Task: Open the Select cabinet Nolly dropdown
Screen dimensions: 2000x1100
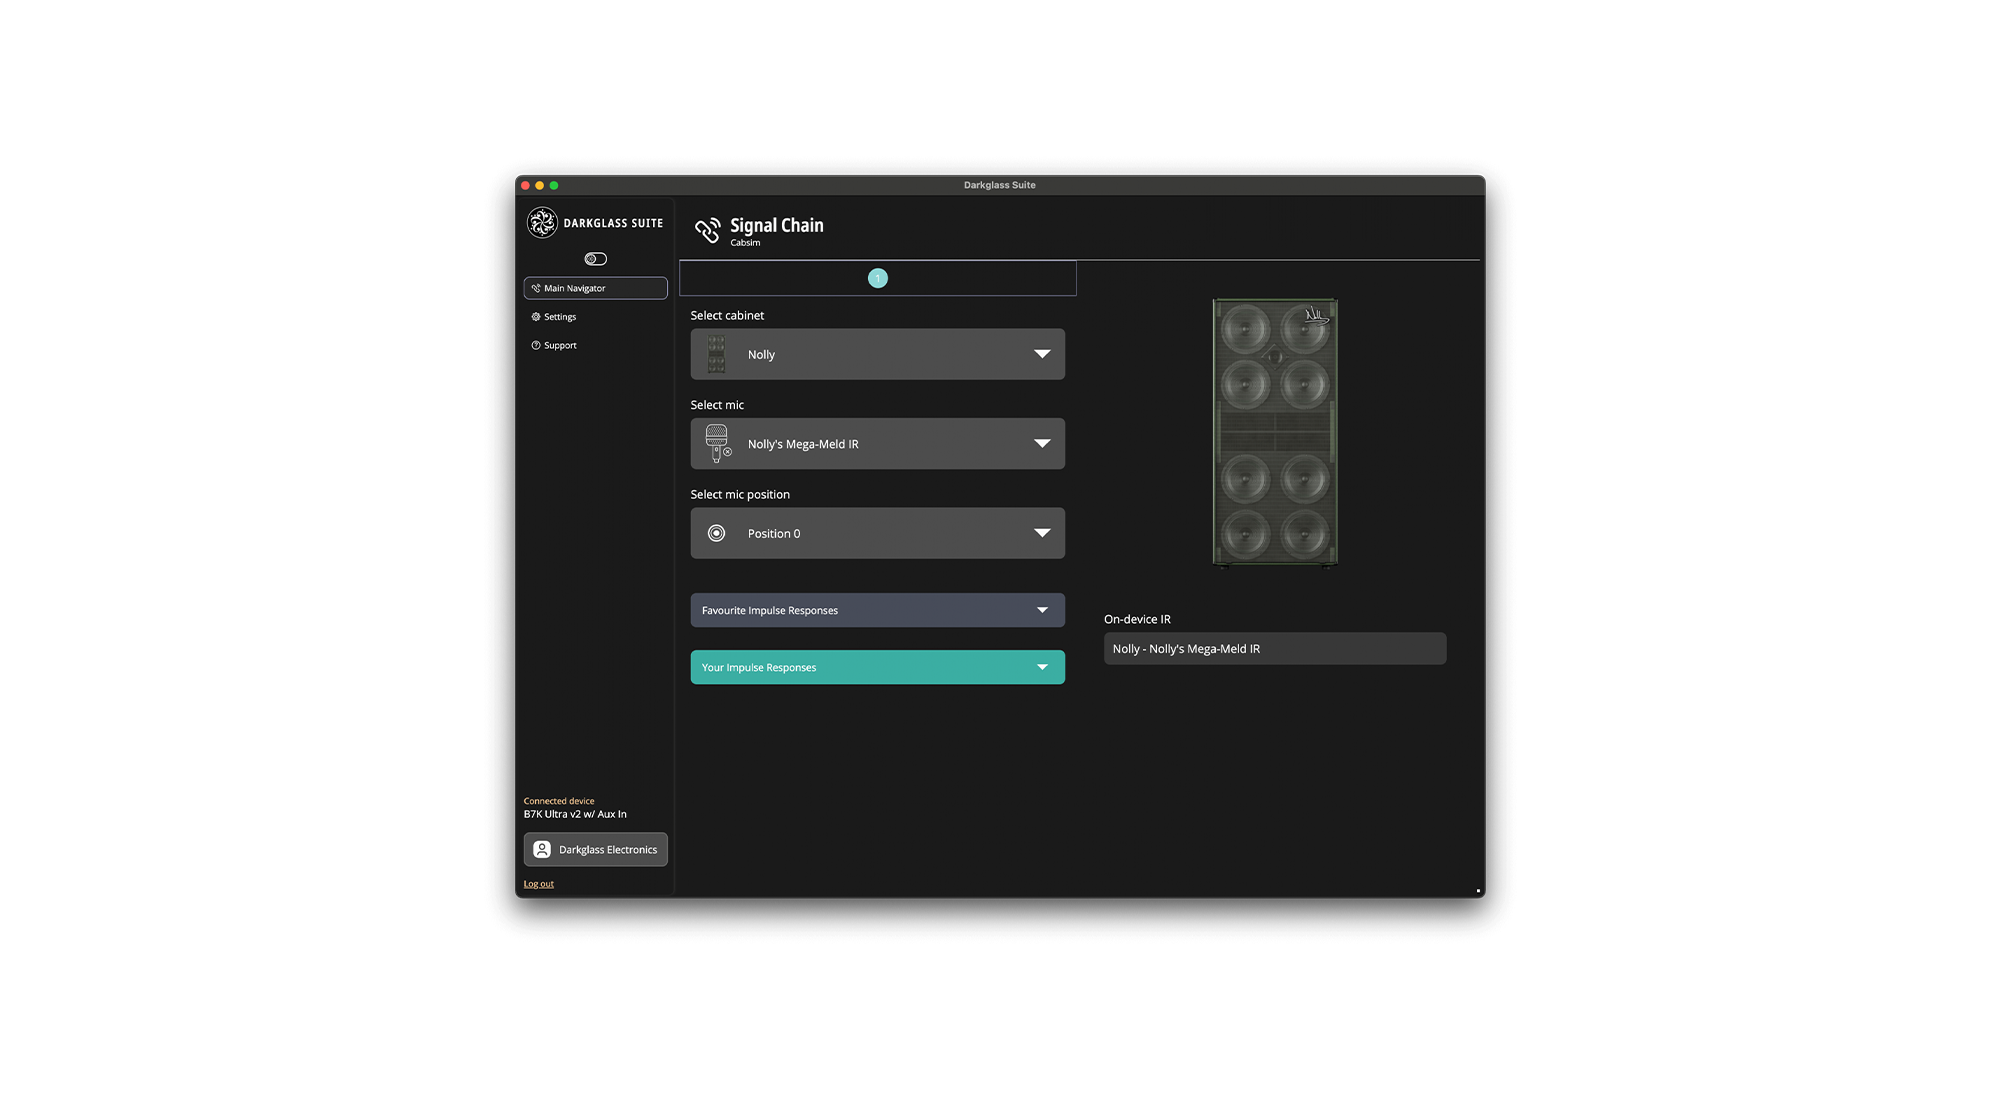Action: click(877, 354)
